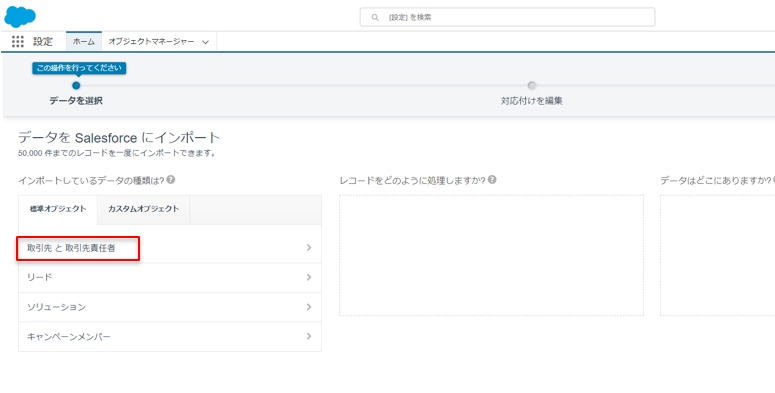The width and height of the screenshot is (775, 393).
Task: Open the App Launcher grid icon
Action: pyautogui.click(x=18, y=42)
